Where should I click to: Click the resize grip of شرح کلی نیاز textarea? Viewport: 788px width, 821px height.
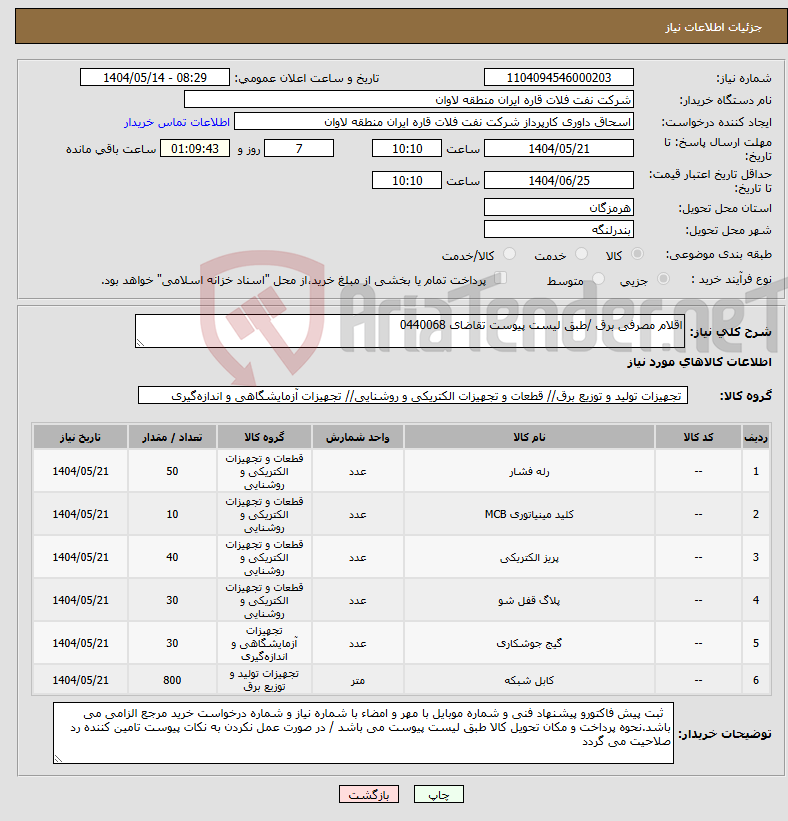[140, 343]
